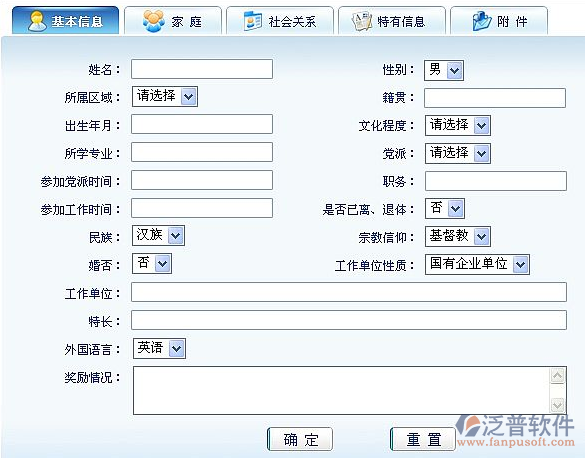
Task: Click the user icon on 基本信息 tab
Action: (x=37, y=21)
